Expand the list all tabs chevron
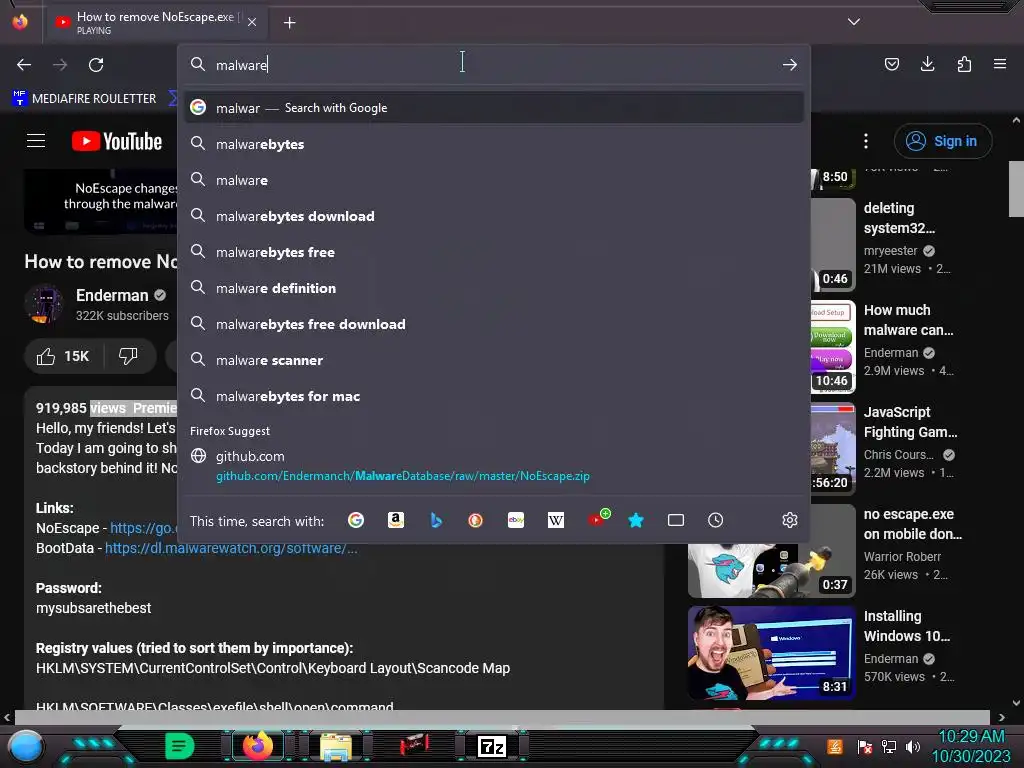The height and width of the screenshot is (768, 1024). pos(854,22)
